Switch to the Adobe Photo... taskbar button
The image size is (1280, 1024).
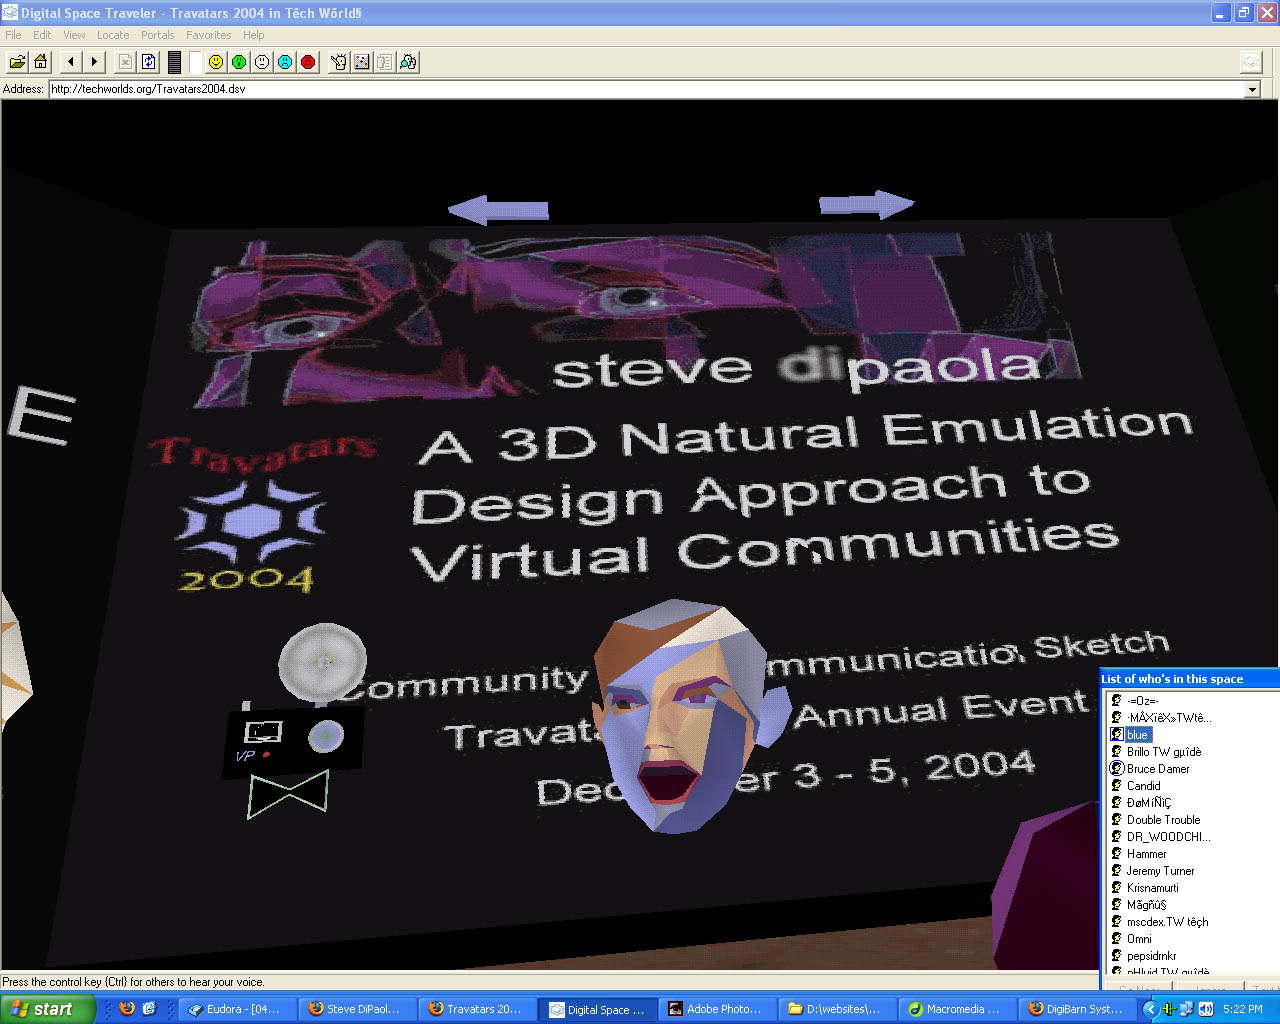718,1009
